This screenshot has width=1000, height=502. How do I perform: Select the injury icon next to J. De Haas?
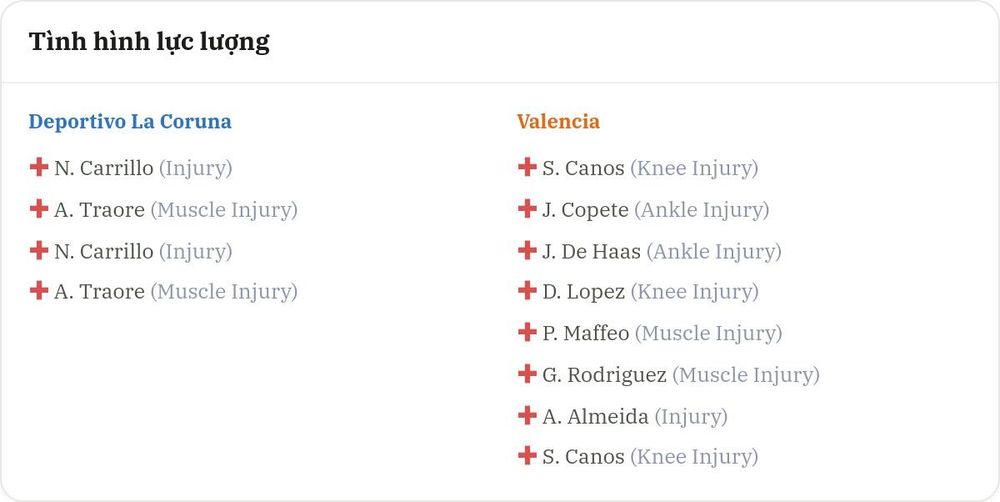click(x=527, y=250)
